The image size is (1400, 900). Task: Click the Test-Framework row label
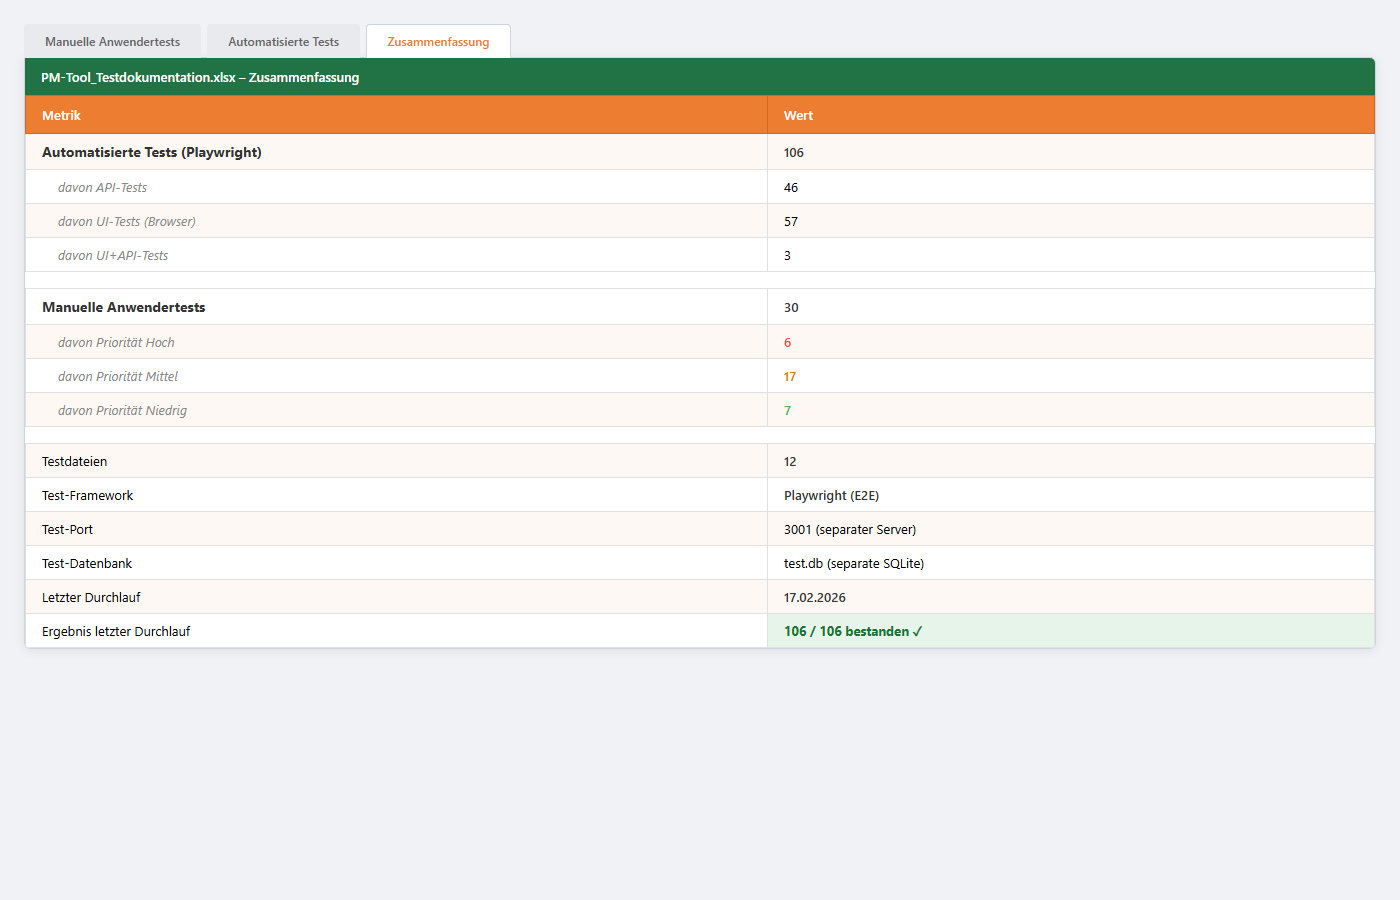pos(87,495)
